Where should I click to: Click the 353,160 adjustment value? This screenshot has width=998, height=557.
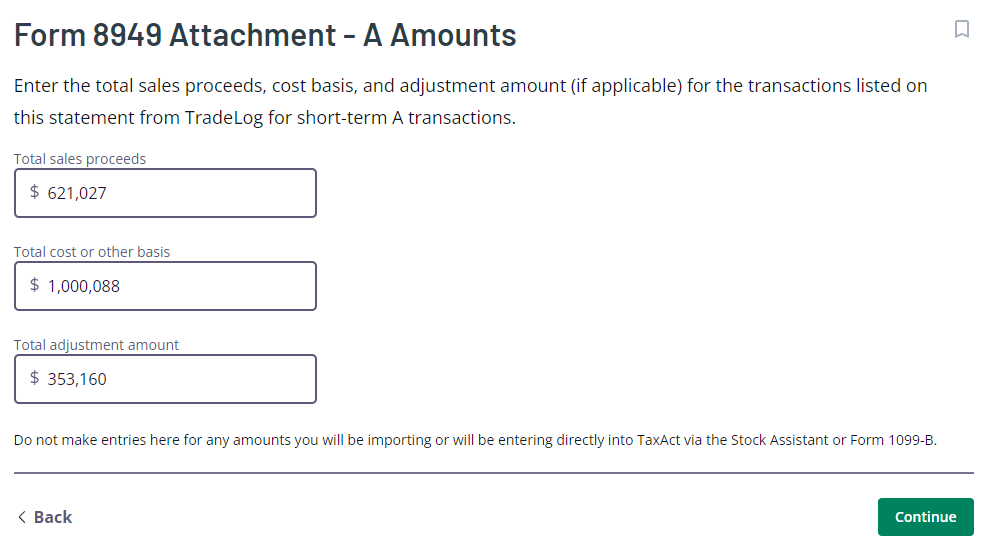(77, 379)
